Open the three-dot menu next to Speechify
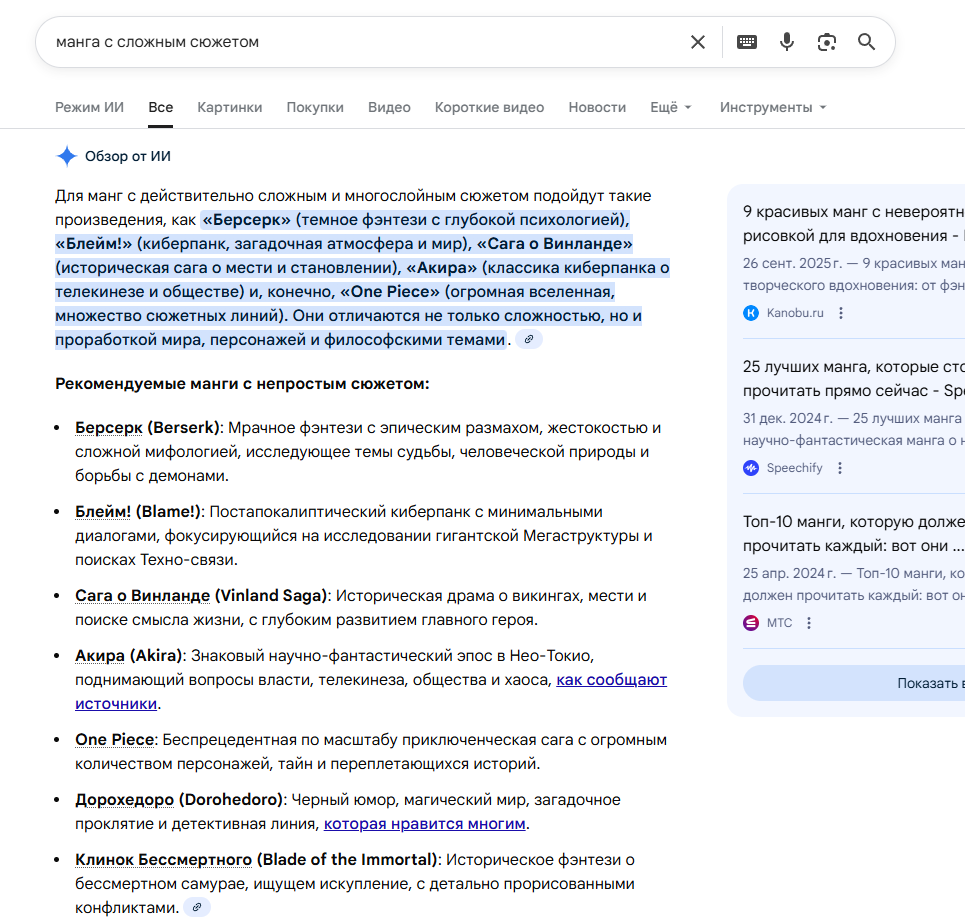The width and height of the screenshot is (965, 922). click(839, 468)
